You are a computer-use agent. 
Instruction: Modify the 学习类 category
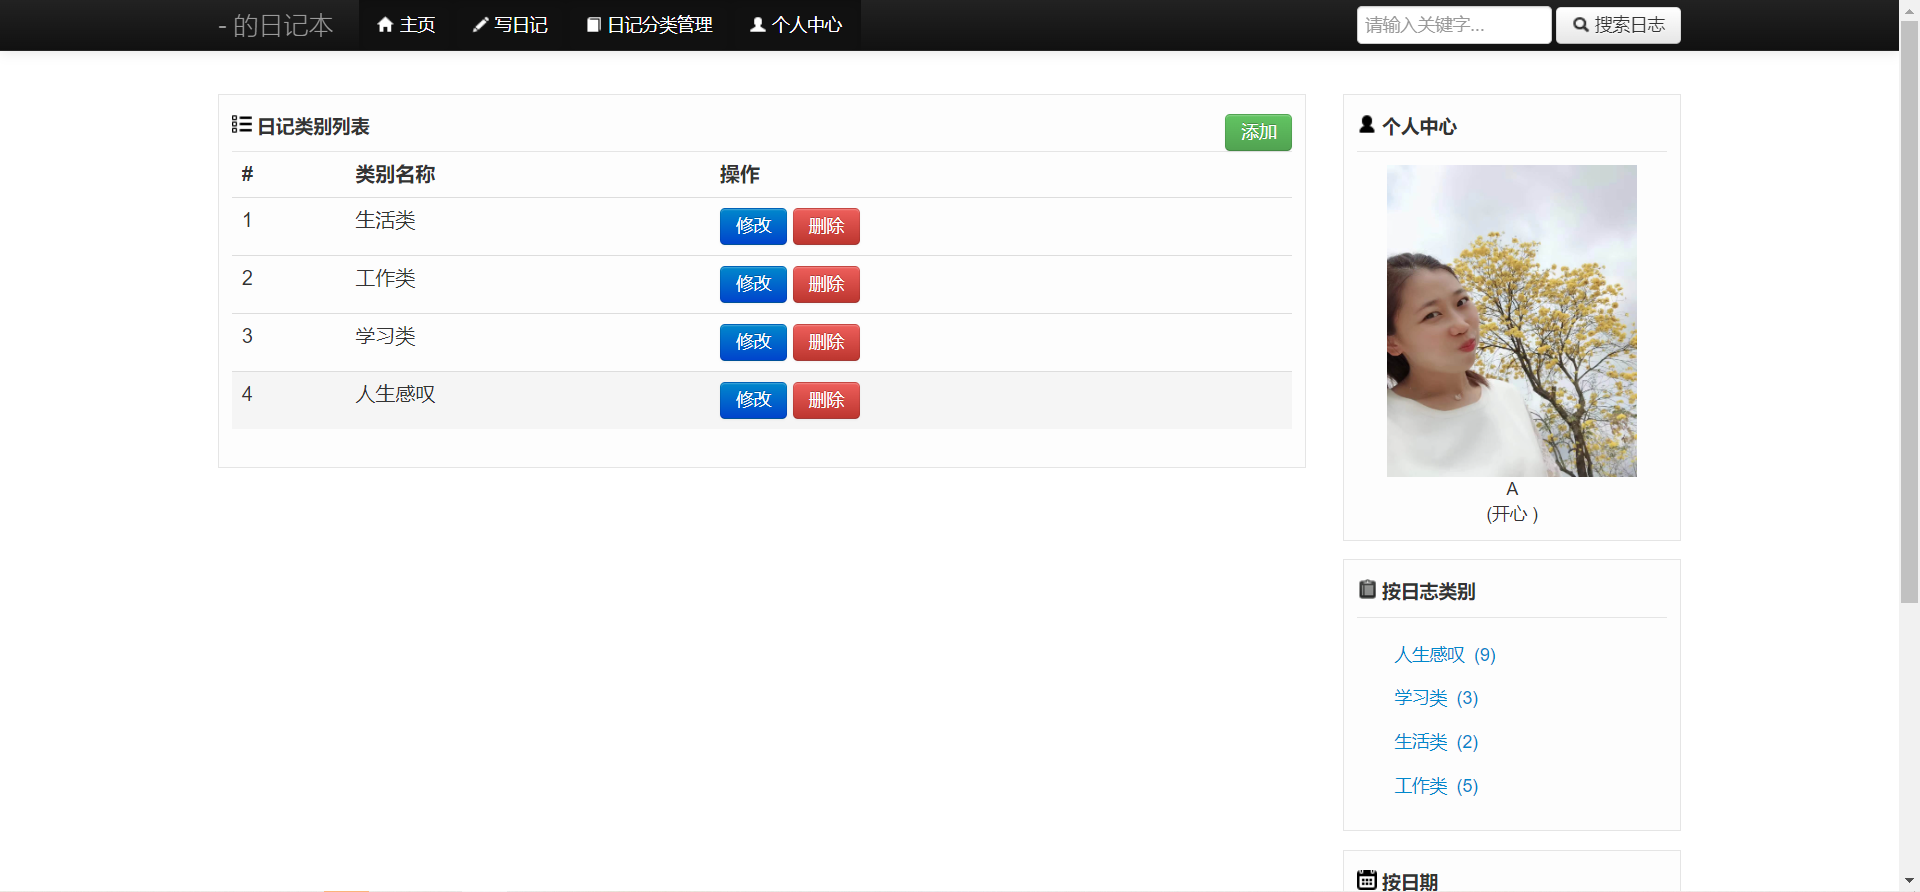(x=753, y=342)
